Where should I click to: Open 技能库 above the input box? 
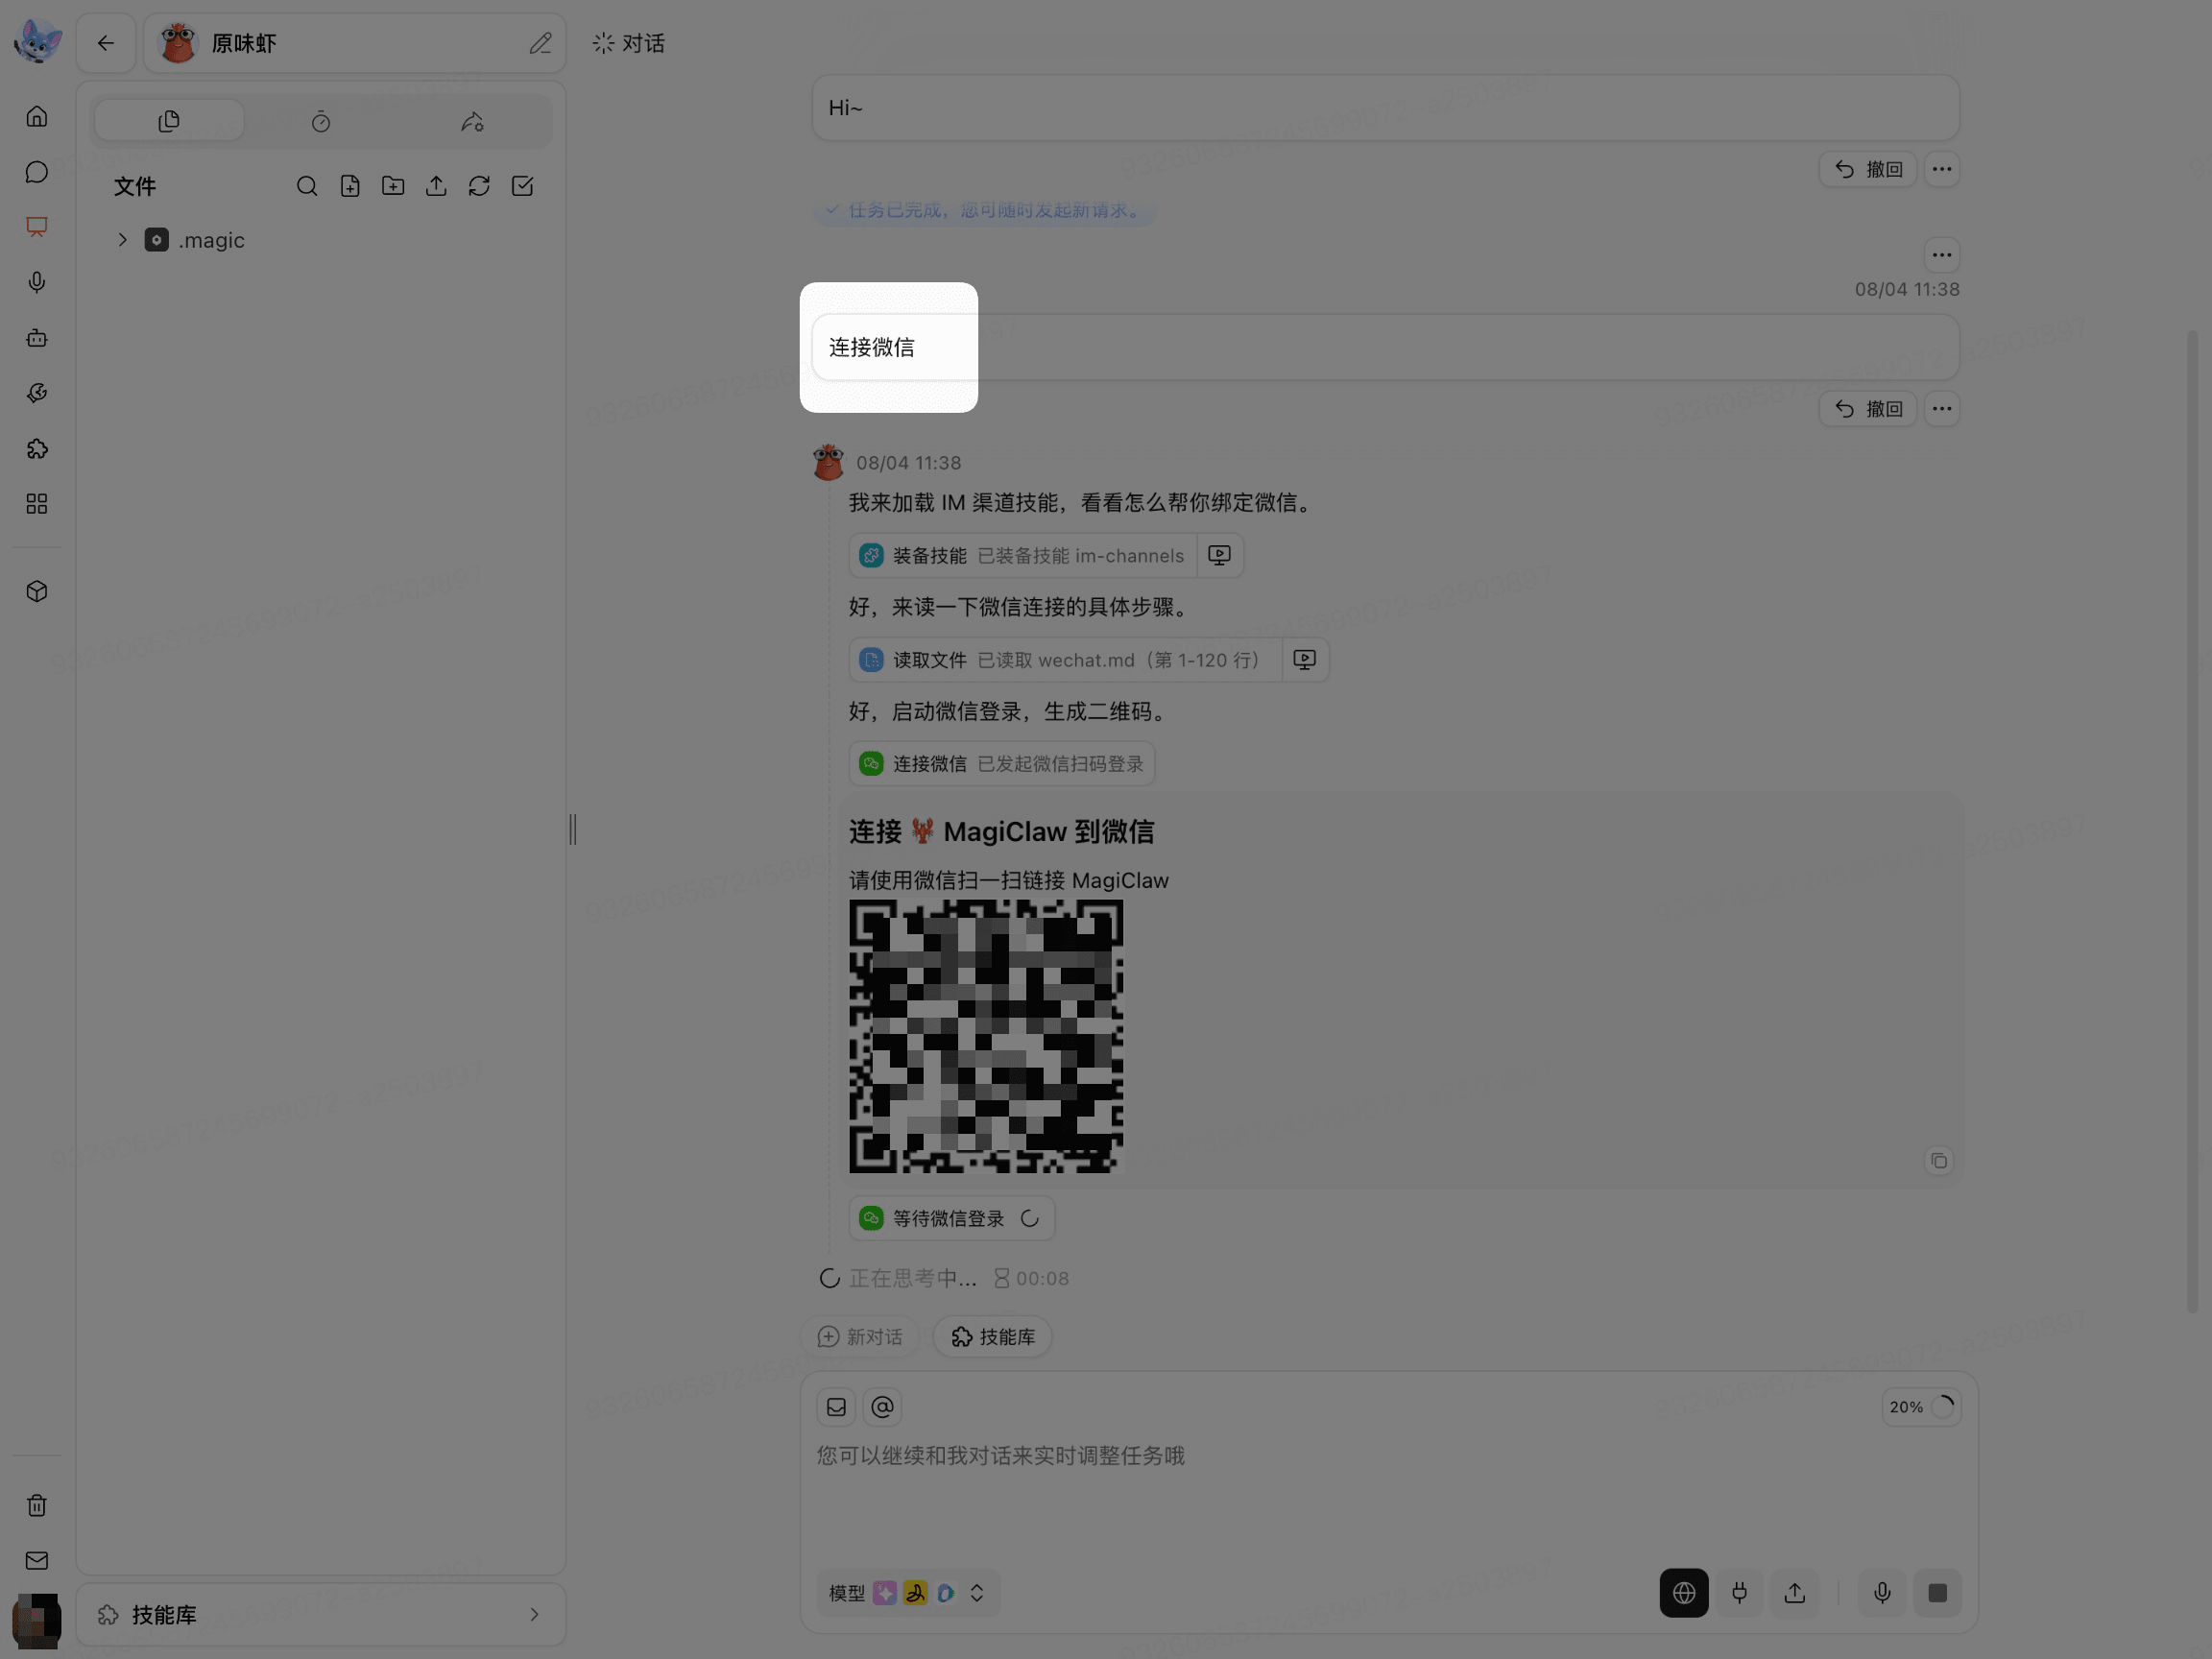tap(992, 1337)
